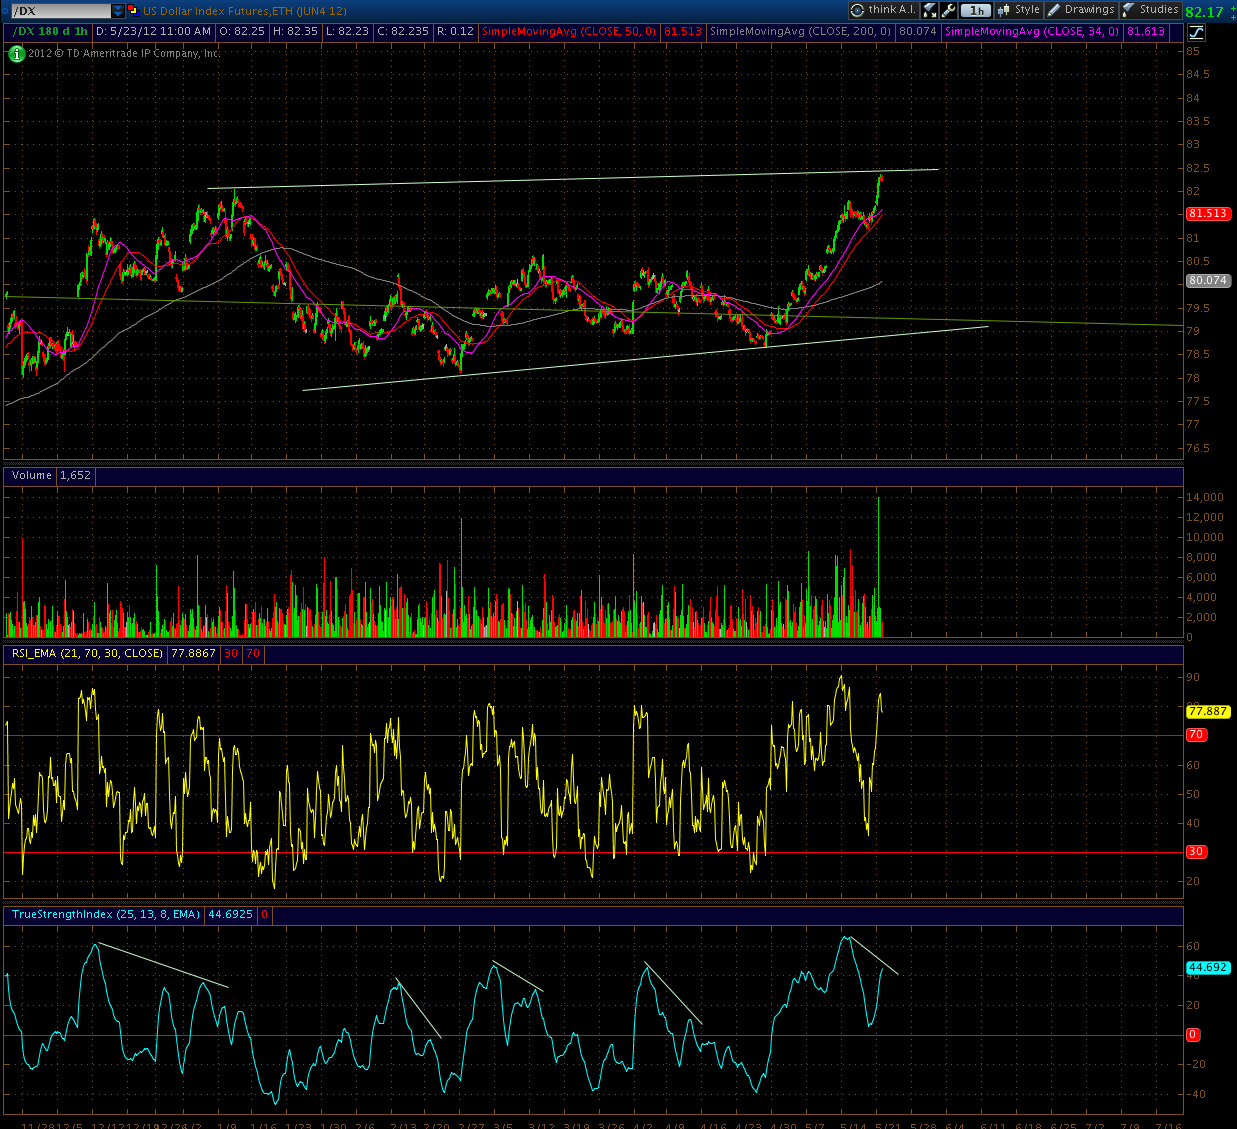Select the SimpleMovingAvg (CLOSE, 34, 0) study label
1237x1129 pixels.
(x=1034, y=31)
